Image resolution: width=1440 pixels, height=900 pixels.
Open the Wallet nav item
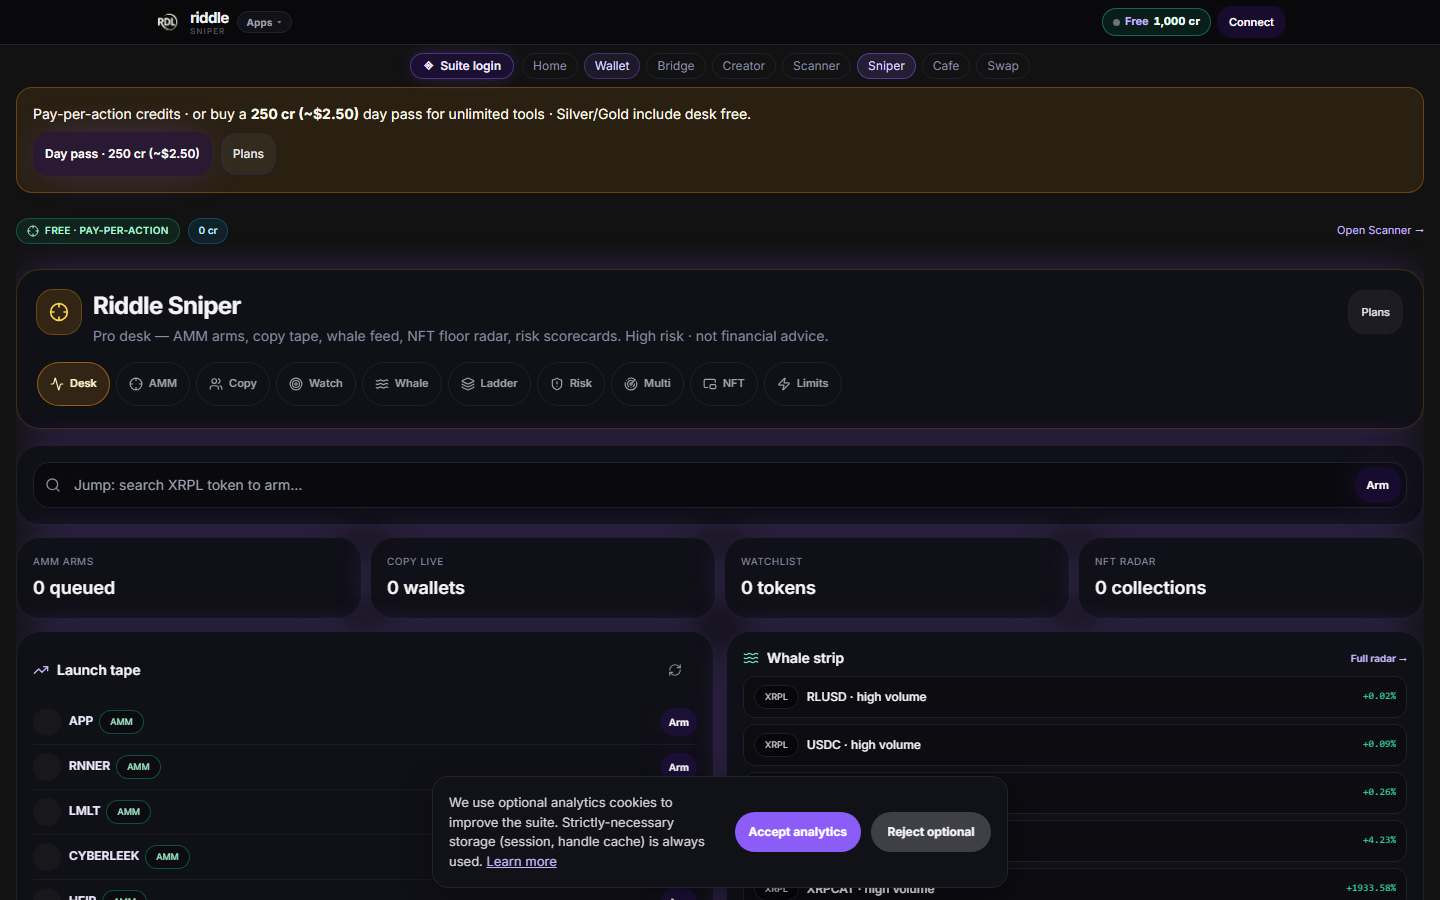coord(612,66)
